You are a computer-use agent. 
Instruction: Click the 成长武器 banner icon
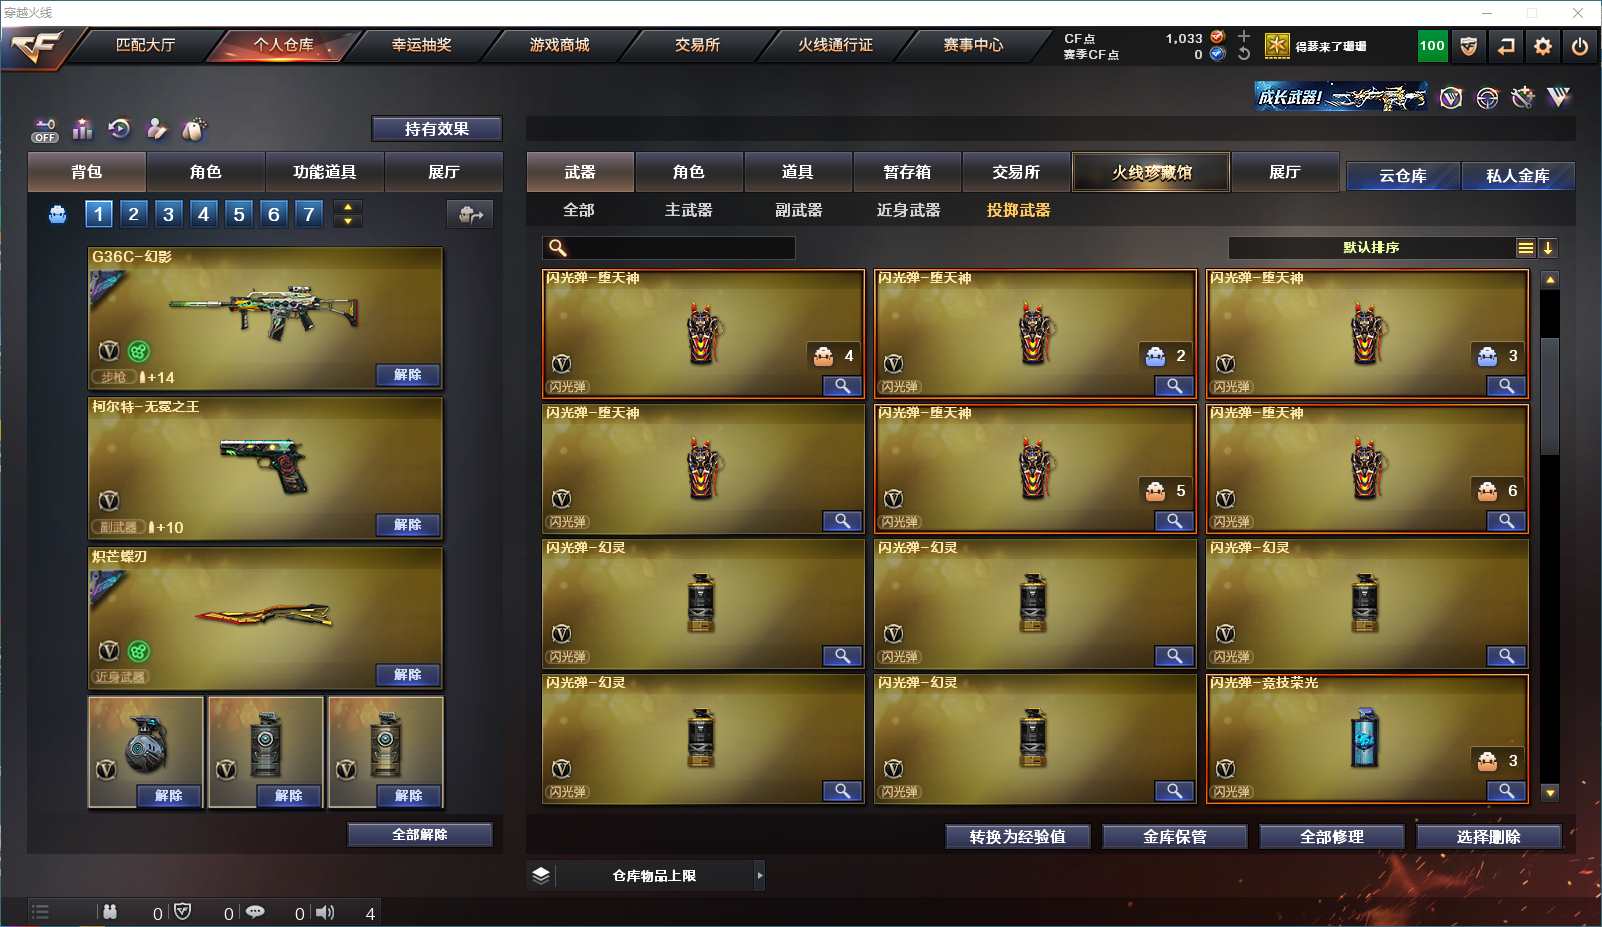(1341, 97)
